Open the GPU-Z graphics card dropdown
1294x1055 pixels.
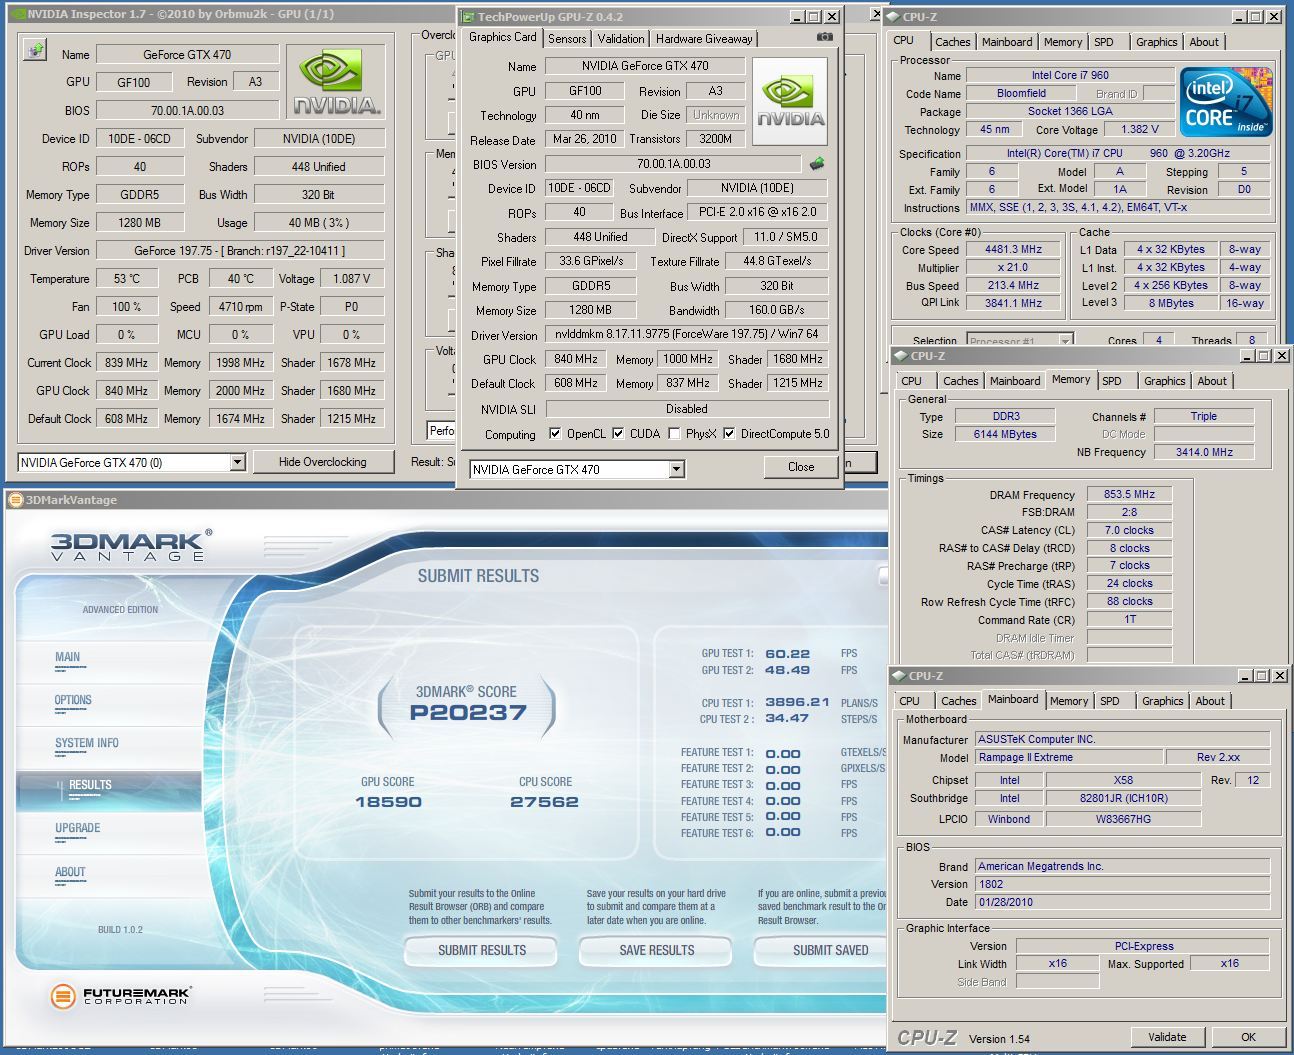pos(676,469)
